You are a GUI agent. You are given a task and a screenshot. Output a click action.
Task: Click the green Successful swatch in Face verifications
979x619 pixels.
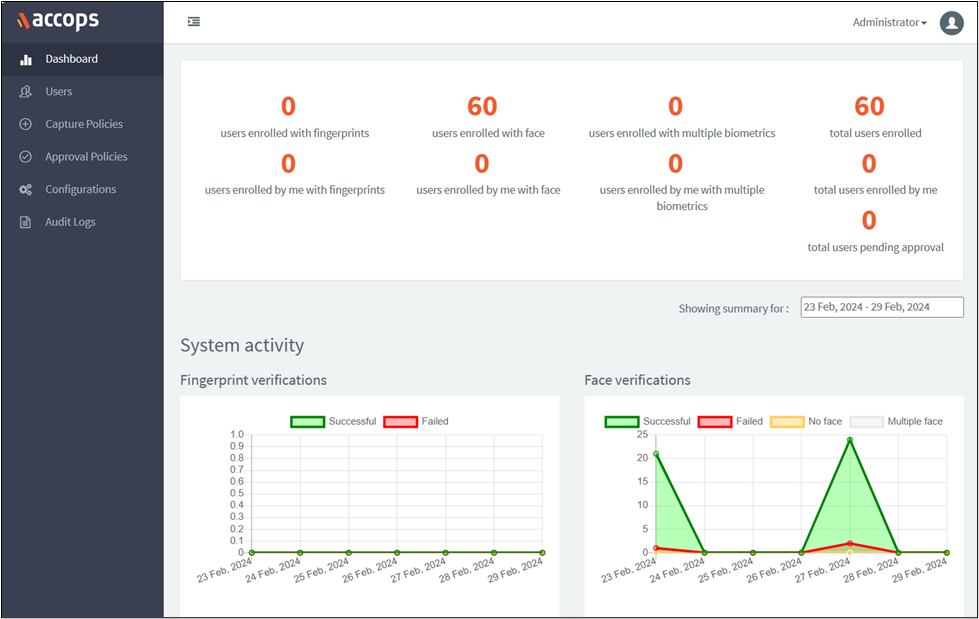pos(621,422)
